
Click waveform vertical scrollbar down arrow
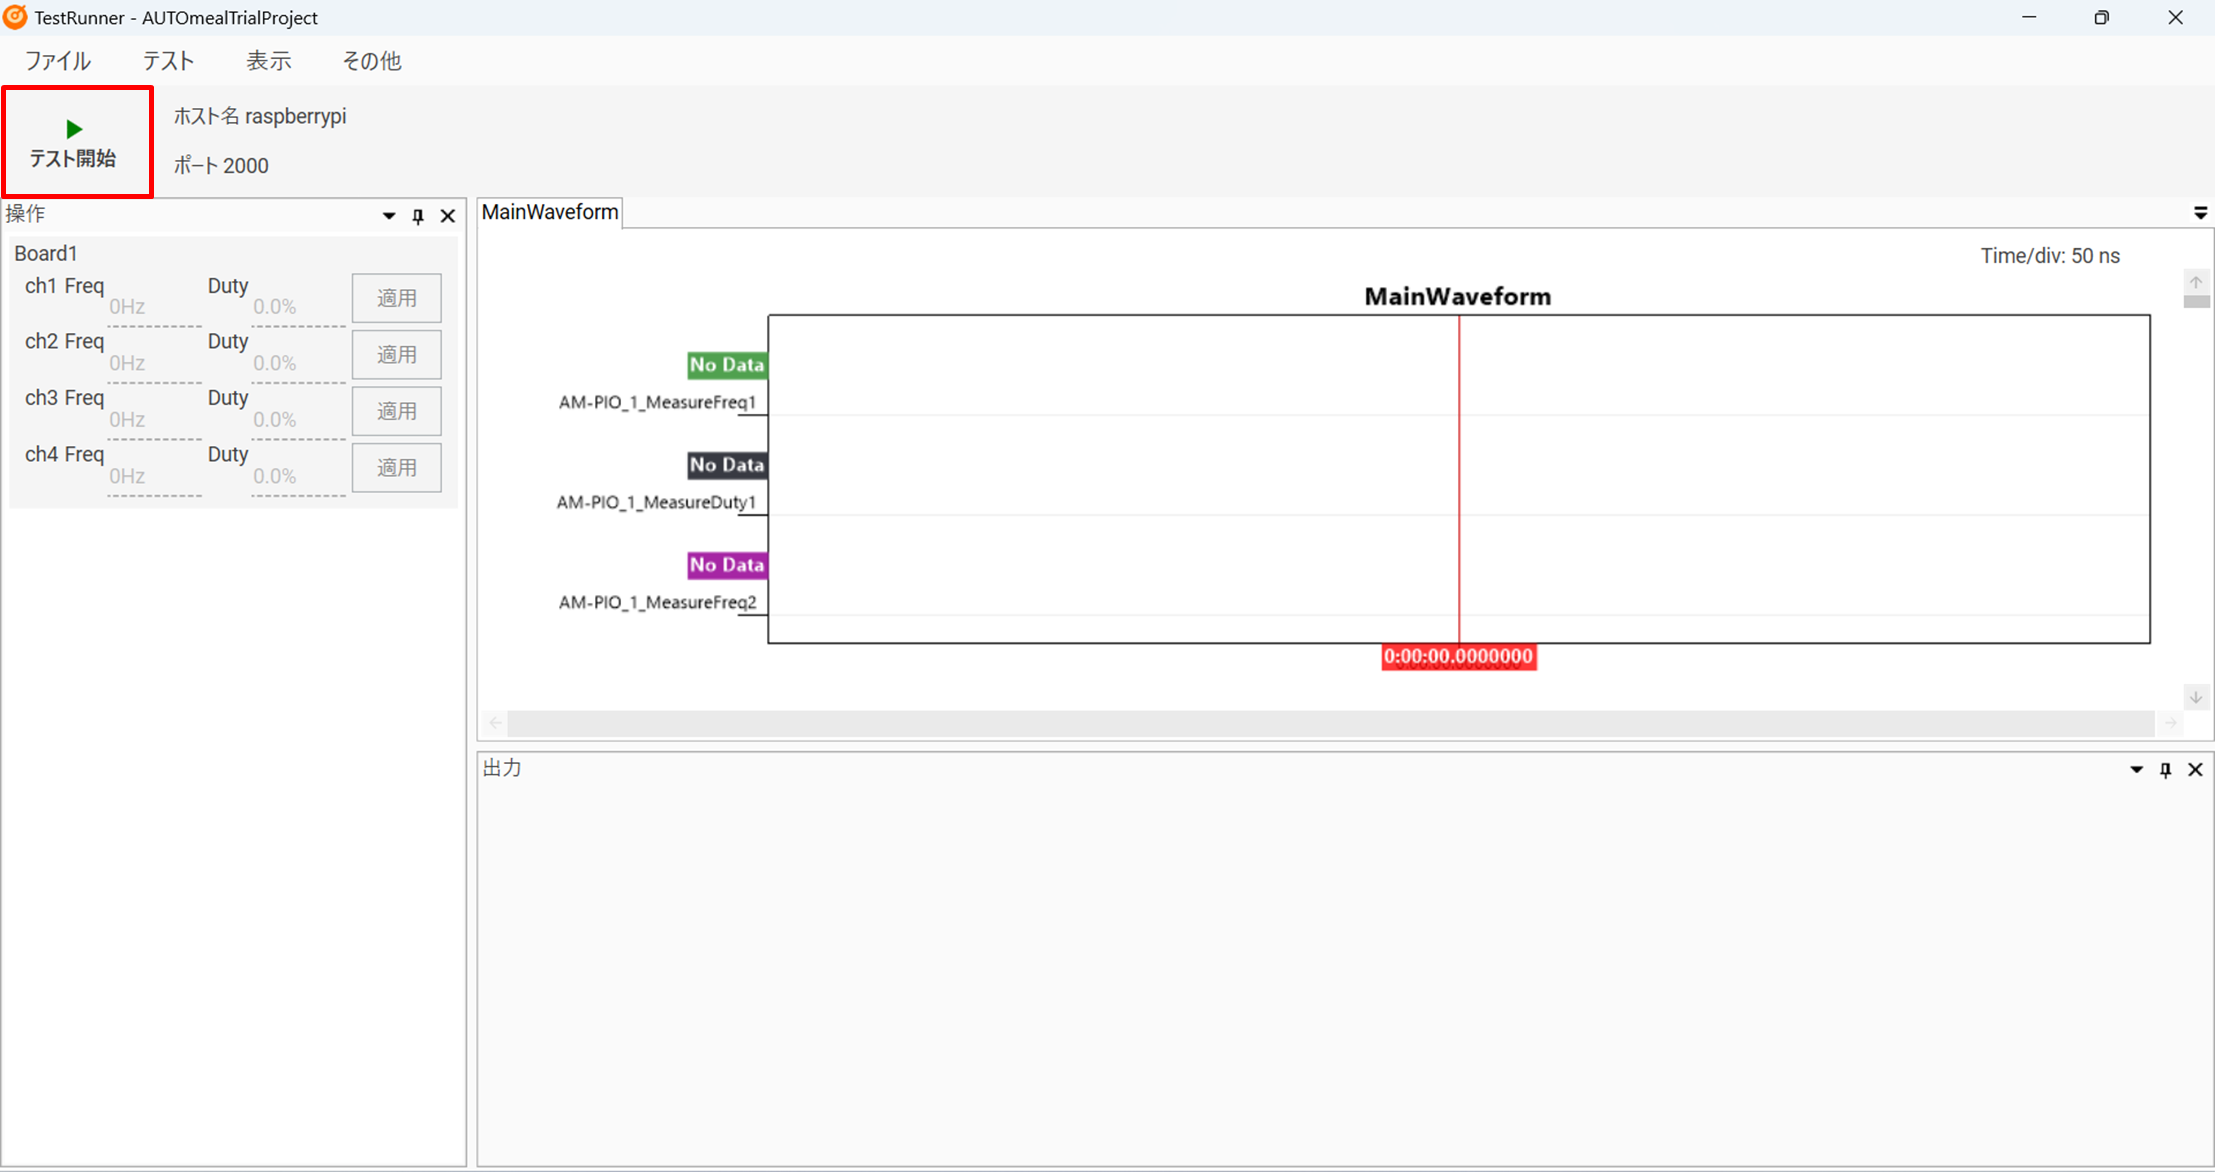(2196, 697)
